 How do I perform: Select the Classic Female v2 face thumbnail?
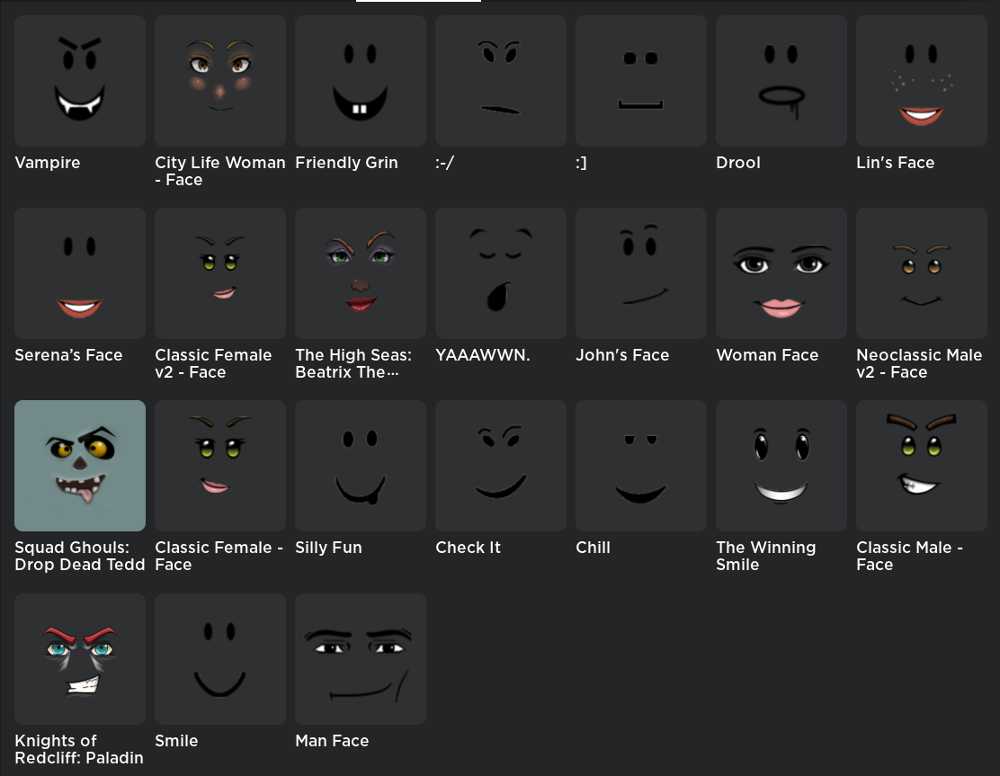point(220,274)
